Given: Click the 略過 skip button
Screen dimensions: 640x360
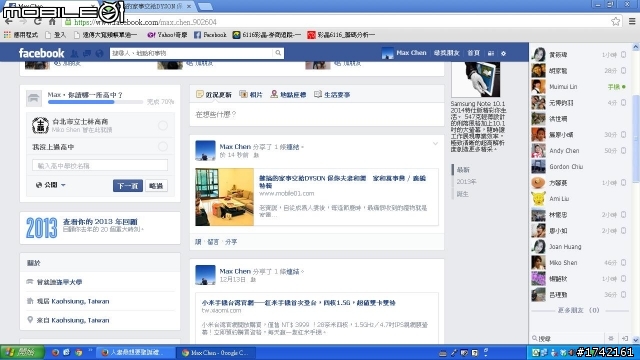Looking at the screenshot, I should [x=156, y=186].
